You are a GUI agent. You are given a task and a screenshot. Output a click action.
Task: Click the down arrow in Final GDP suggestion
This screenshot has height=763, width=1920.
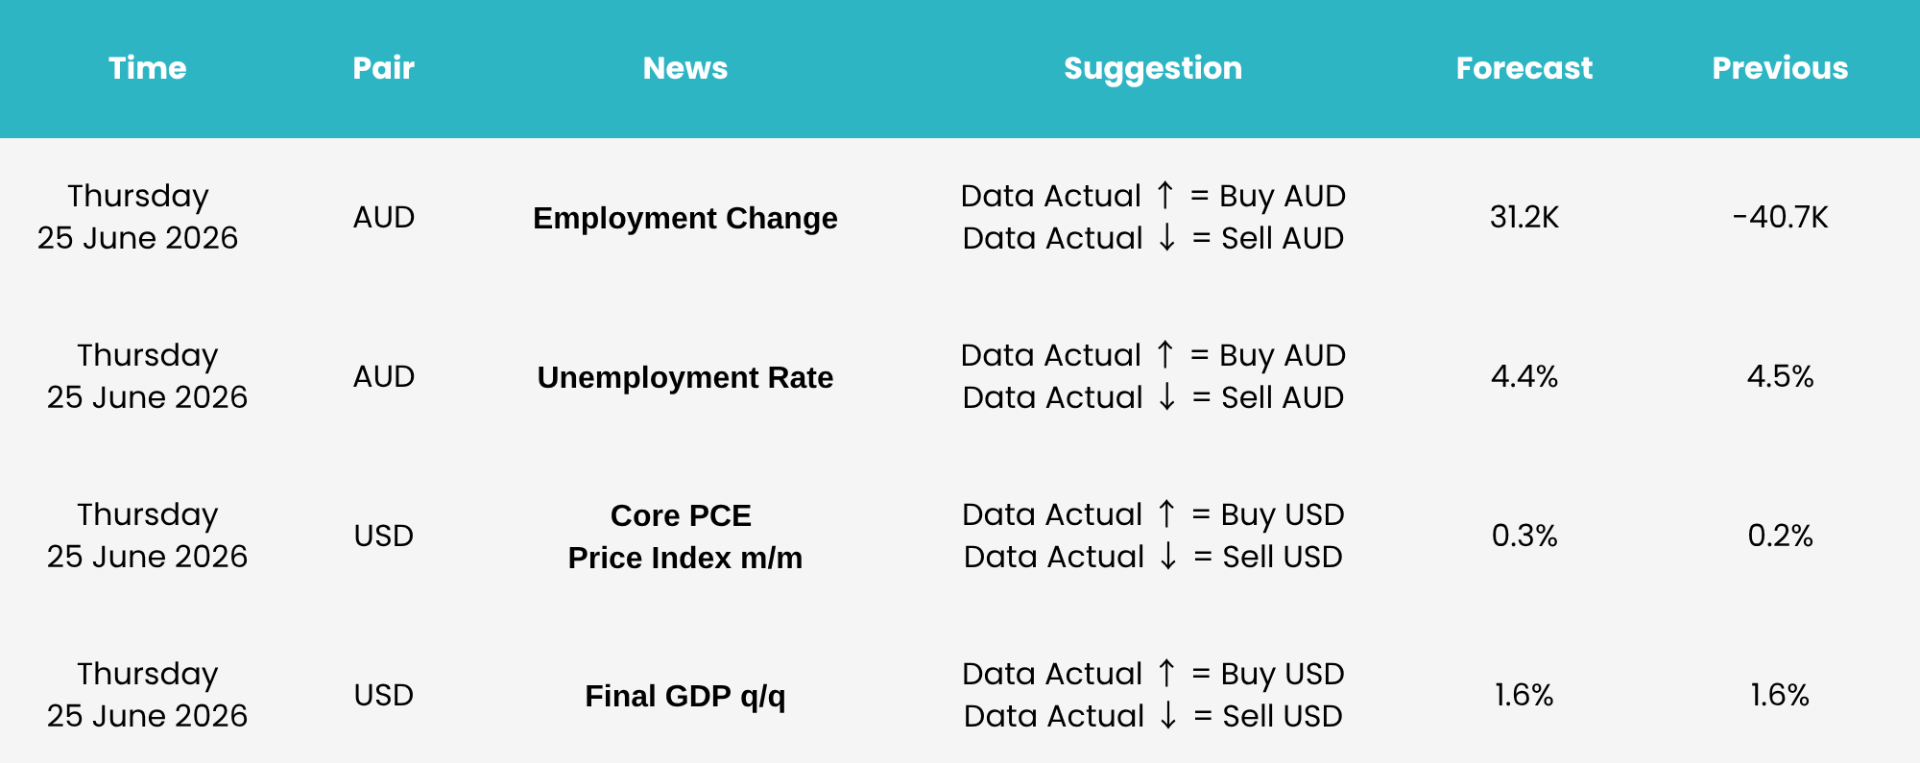pyautogui.click(x=1168, y=715)
